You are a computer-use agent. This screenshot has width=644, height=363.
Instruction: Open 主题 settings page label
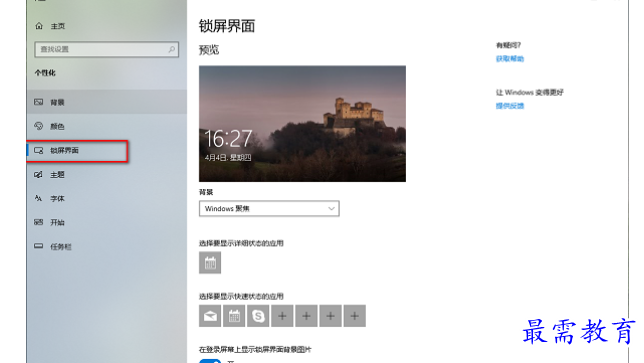(57, 175)
